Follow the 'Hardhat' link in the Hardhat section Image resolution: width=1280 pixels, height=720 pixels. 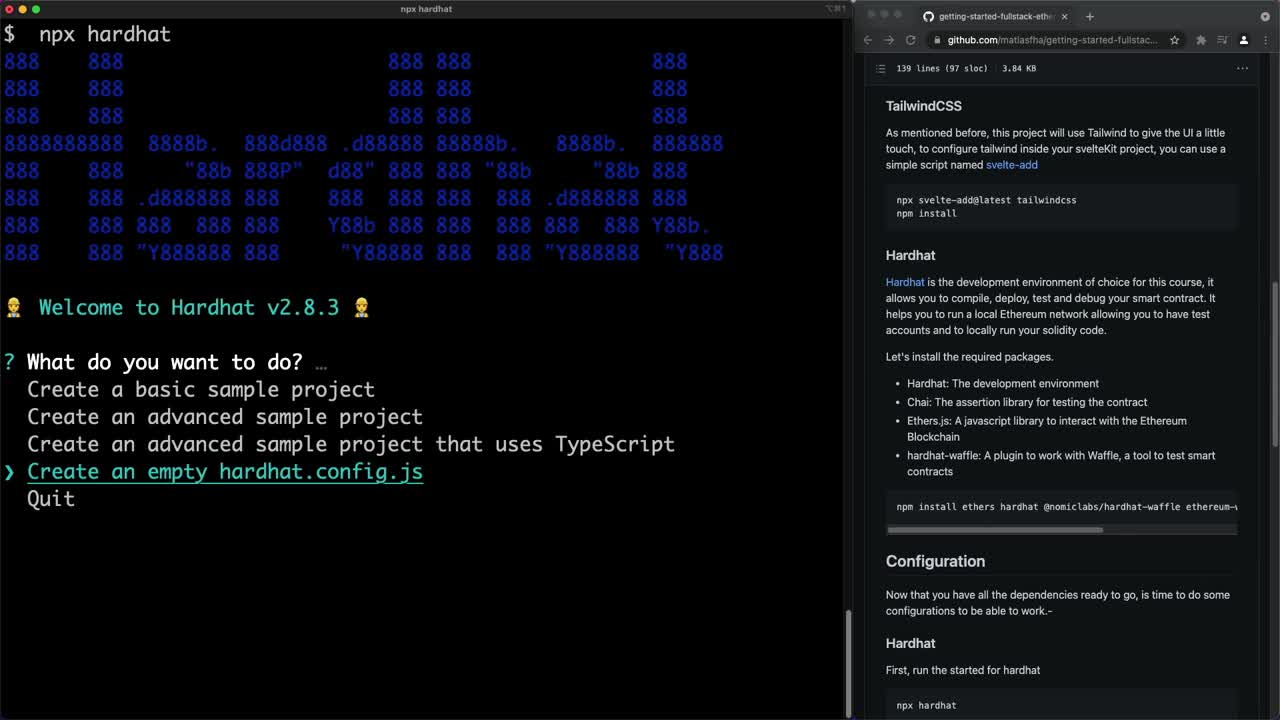click(x=904, y=282)
